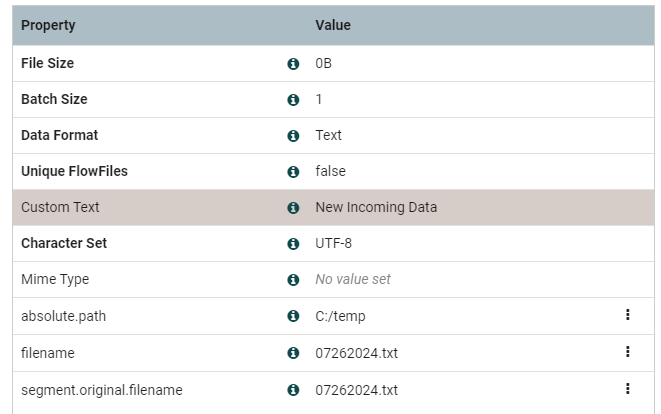
Task: Open the segment.original.filename row options menu
Action: (627, 389)
